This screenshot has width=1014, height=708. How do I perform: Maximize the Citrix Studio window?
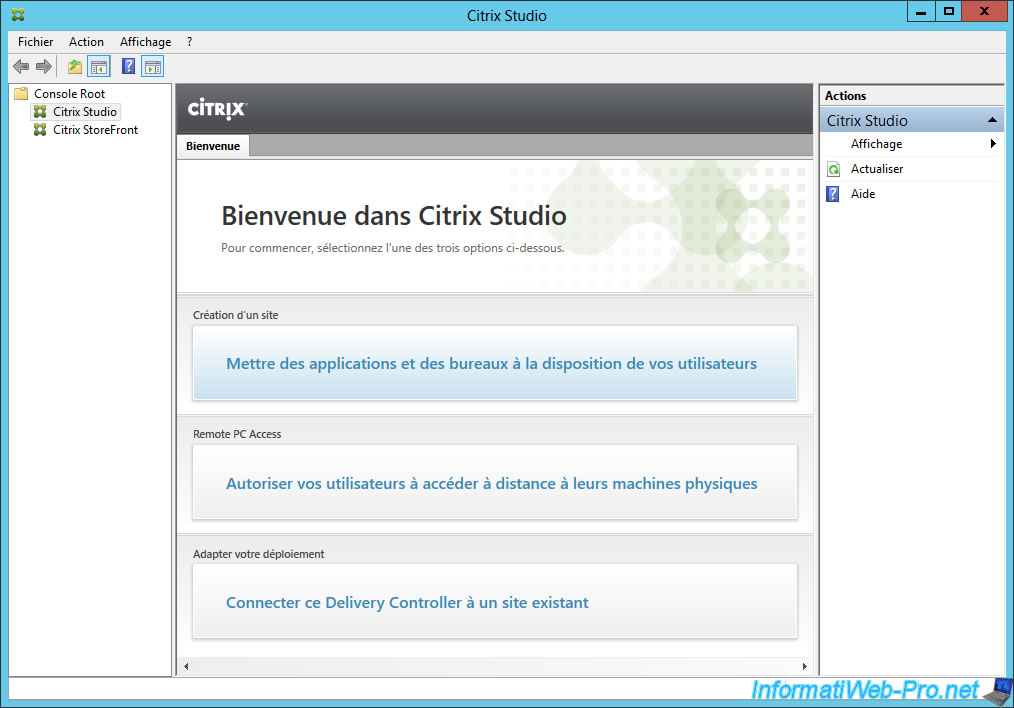948,12
